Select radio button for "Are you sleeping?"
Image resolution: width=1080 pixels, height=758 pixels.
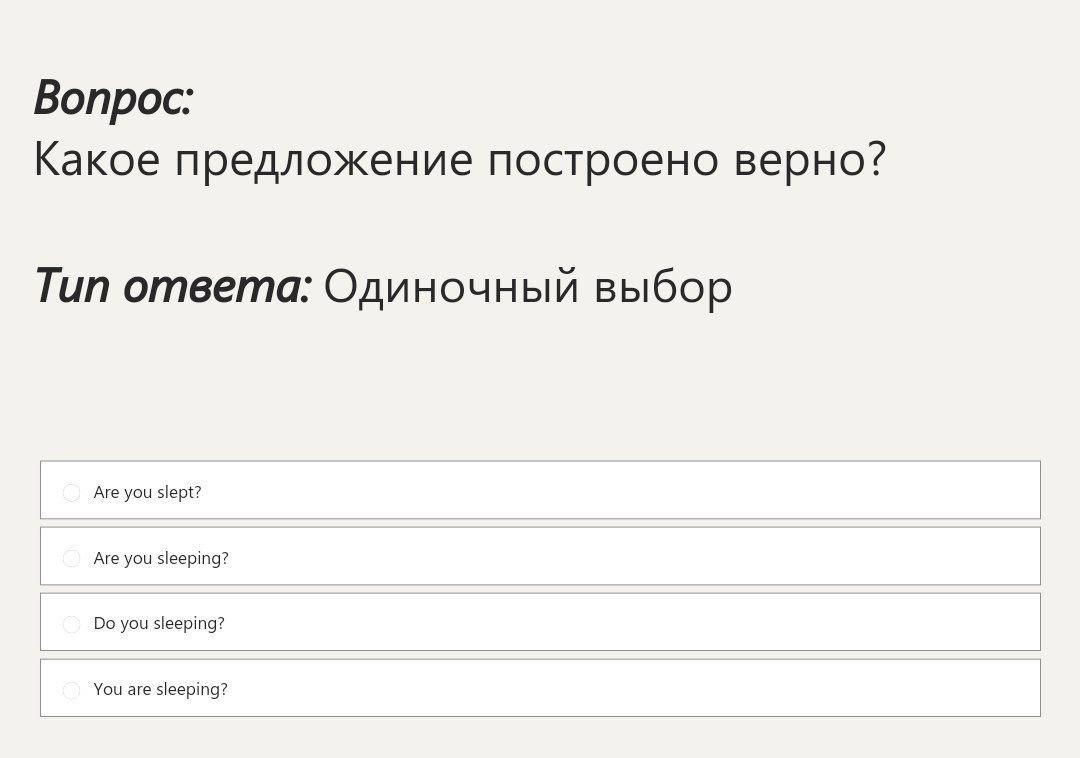coord(71,558)
